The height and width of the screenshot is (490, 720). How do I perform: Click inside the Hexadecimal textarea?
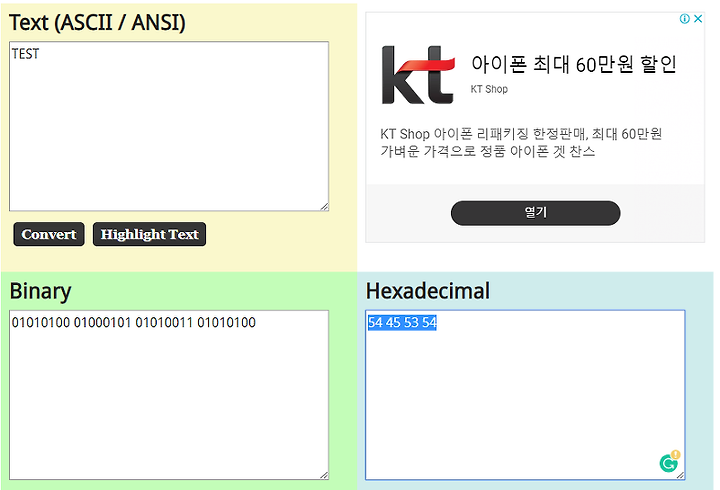pos(525,395)
